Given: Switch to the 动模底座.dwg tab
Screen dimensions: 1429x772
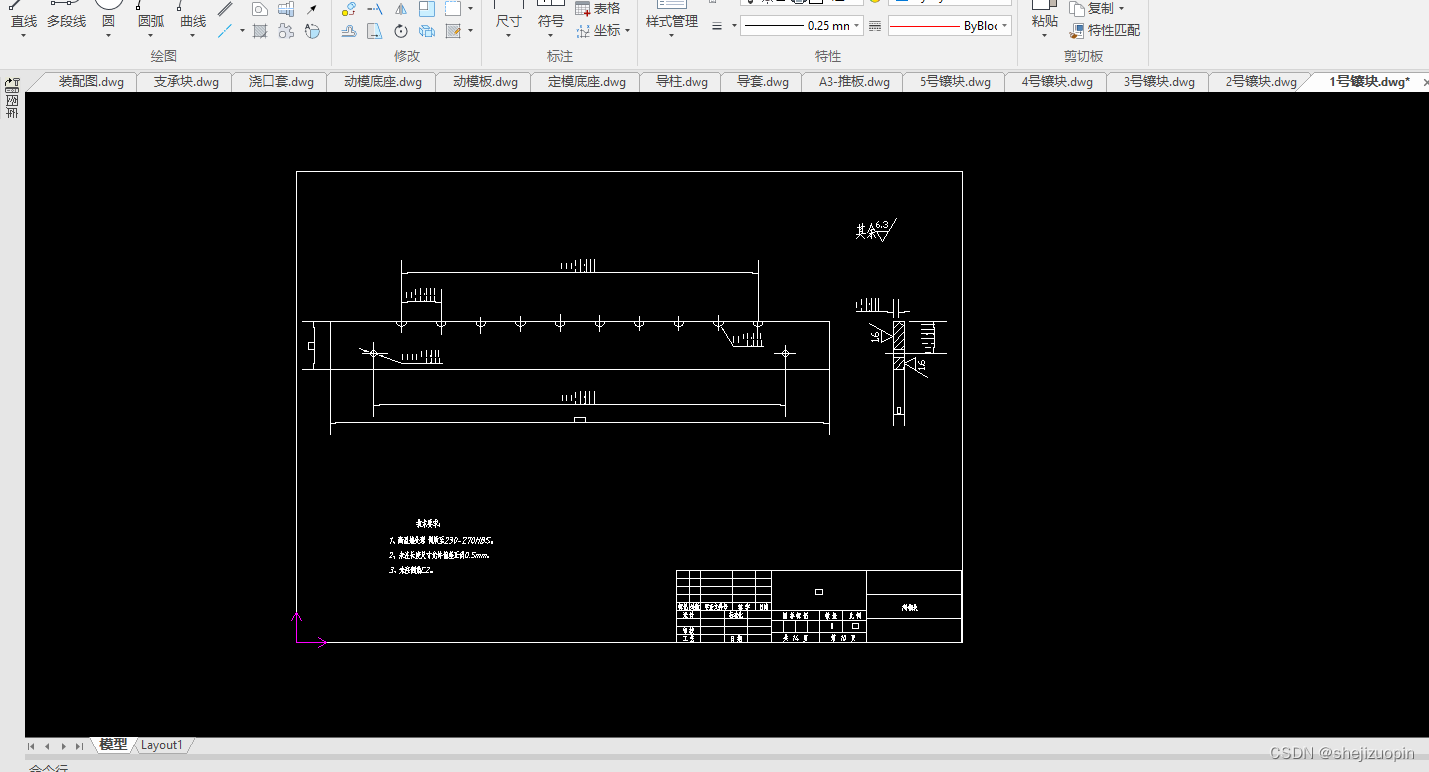Looking at the screenshot, I should click(x=383, y=82).
